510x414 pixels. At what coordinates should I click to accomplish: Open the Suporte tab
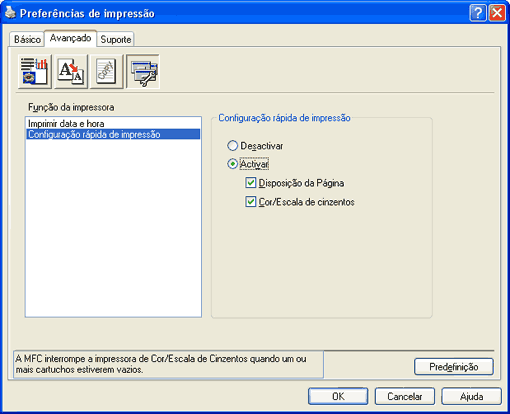116,39
